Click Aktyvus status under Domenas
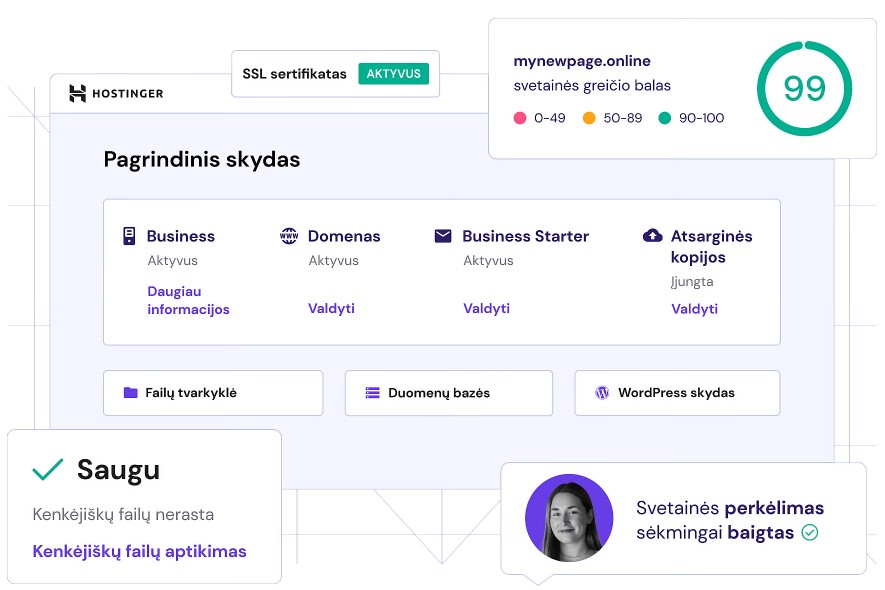885x590 pixels. point(333,260)
